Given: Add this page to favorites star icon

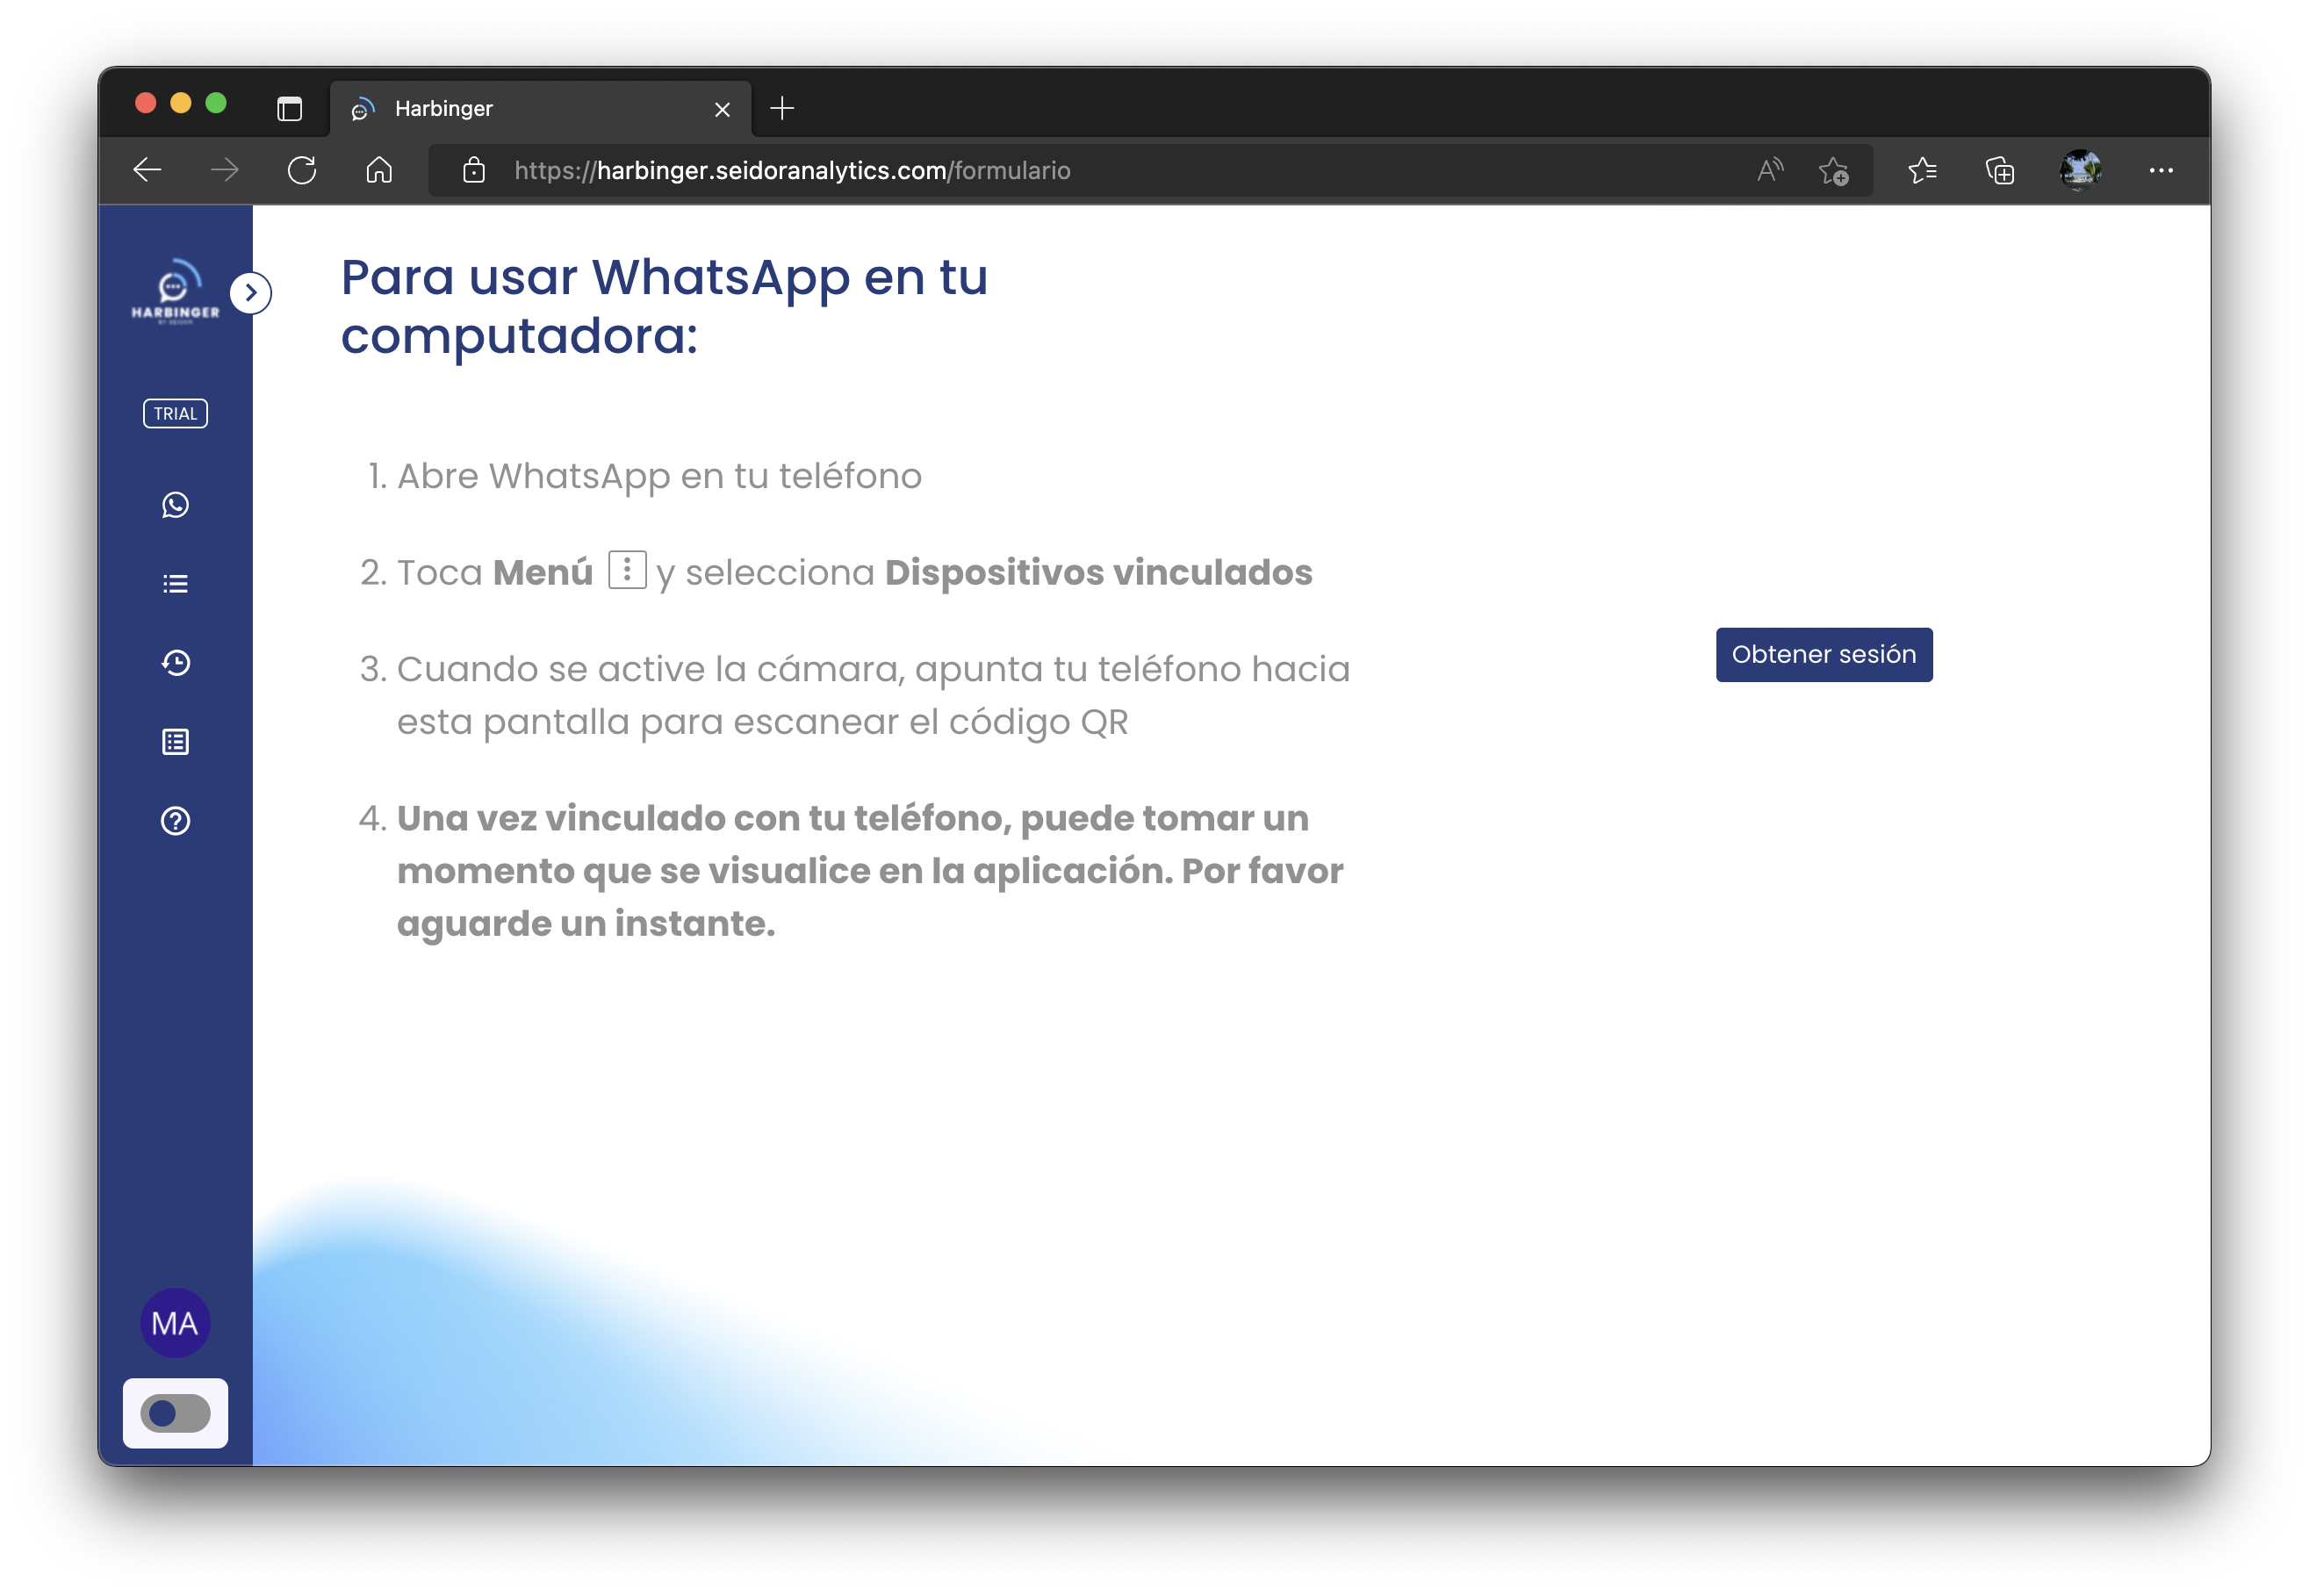Looking at the screenshot, I should tap(1833, 171).
